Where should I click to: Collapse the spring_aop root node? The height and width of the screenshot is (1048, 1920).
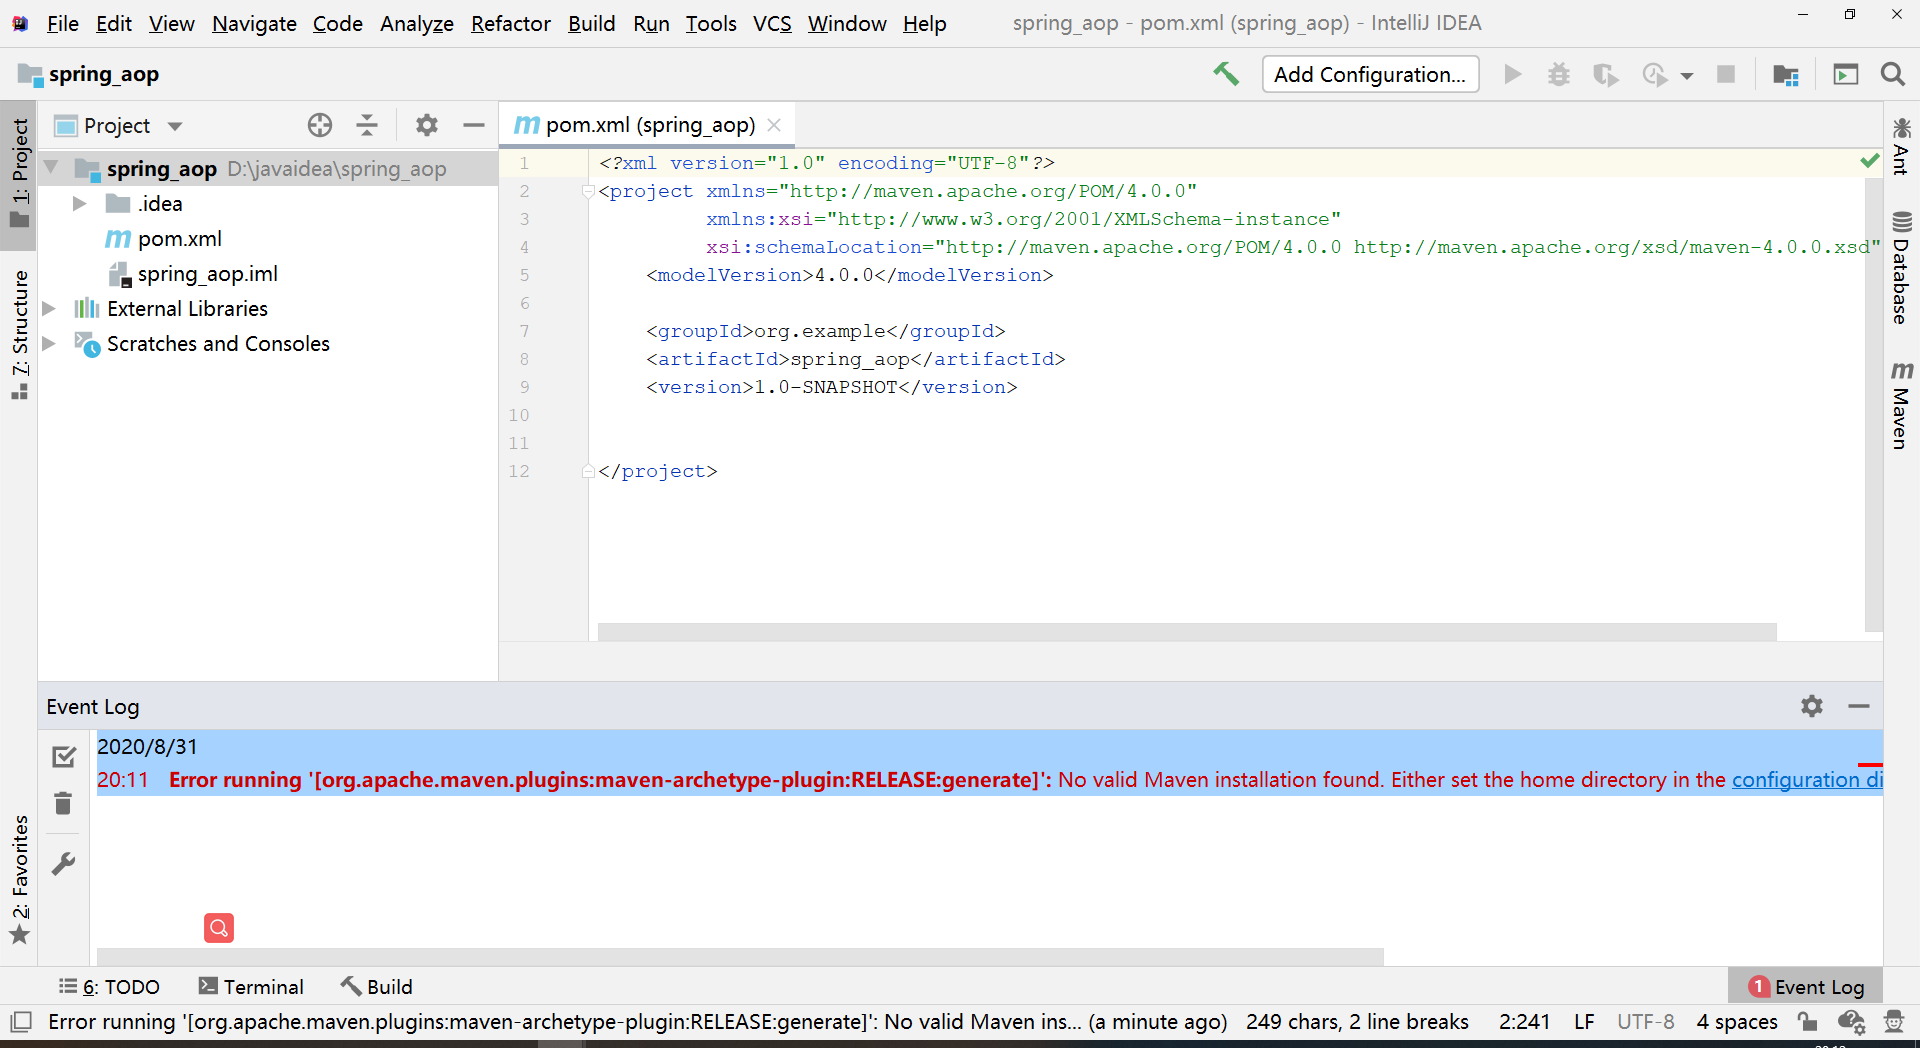pyautogui.click(x=51, y=168)
